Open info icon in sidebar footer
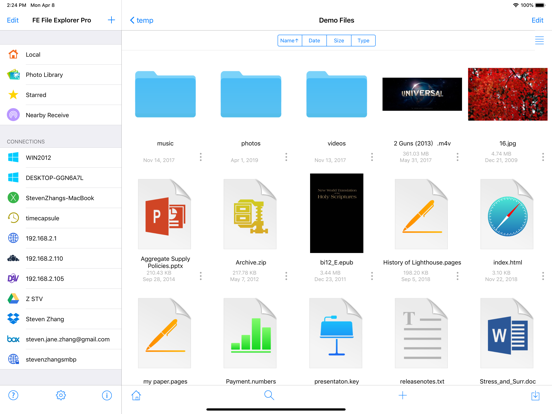 107,395
